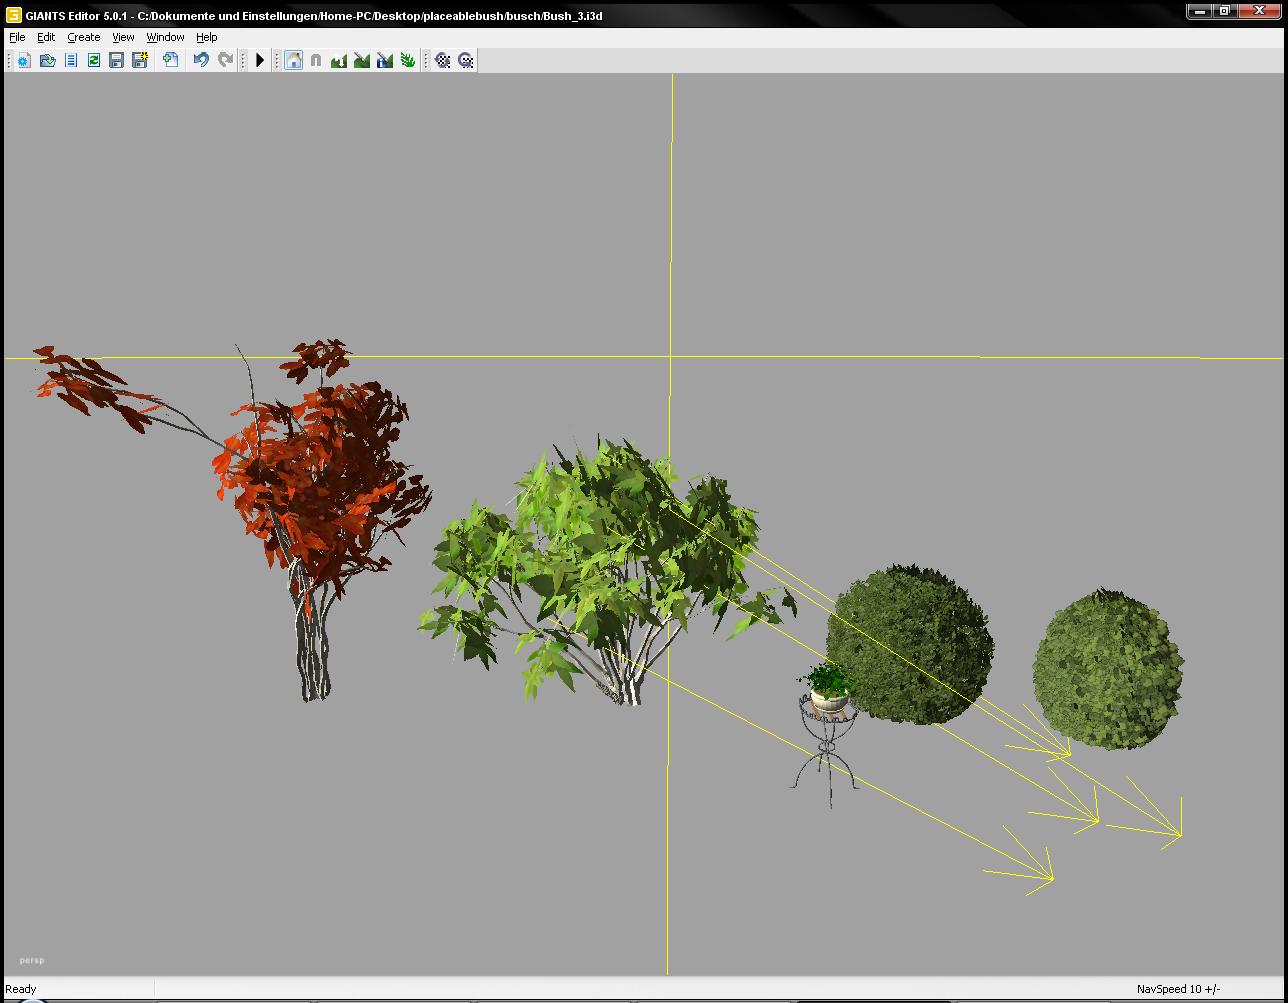Select the foliage paint mode icon

pyautogui.click(x=408, y=60)
